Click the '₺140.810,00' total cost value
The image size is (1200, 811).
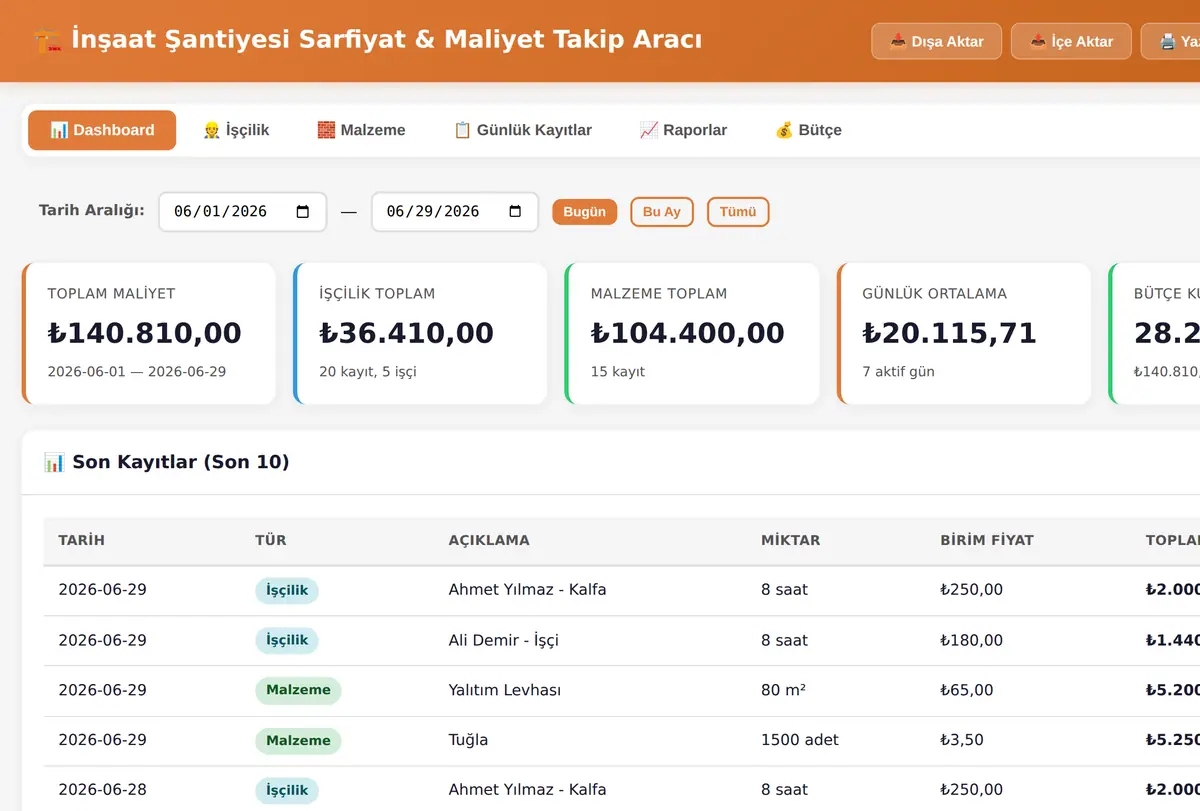click(x=145, y=333)
